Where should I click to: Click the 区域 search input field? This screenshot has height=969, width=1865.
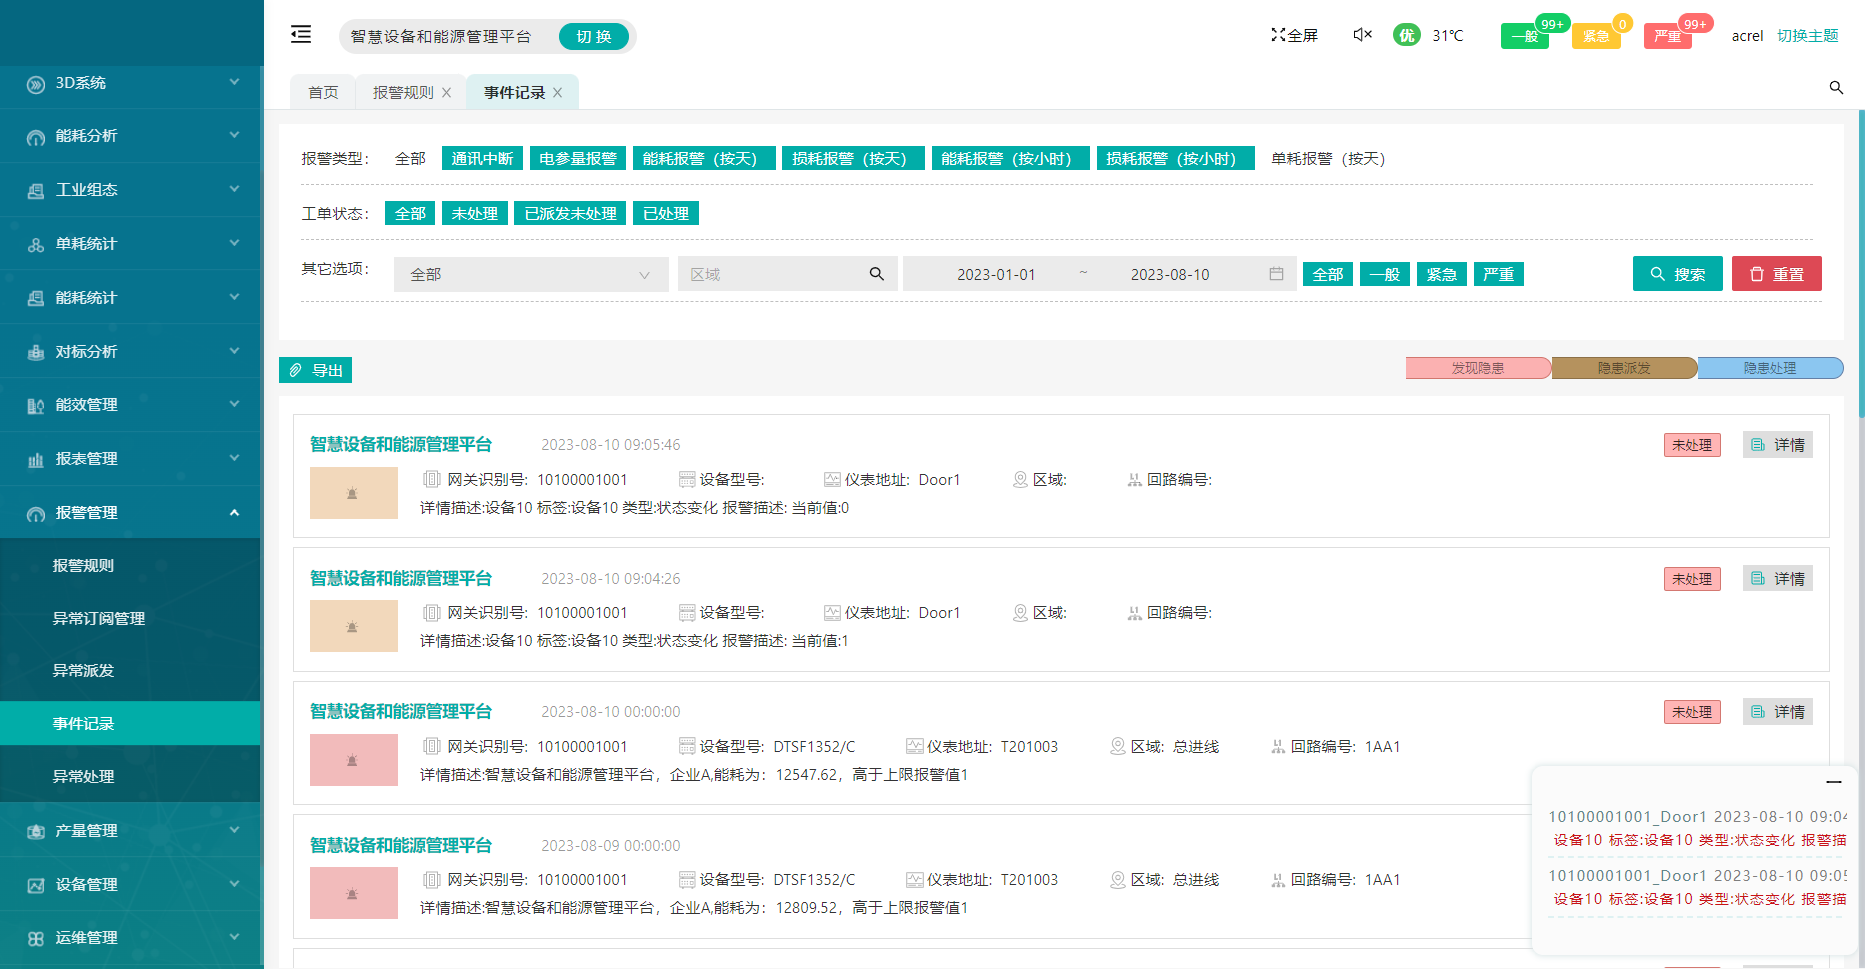[770, 274]
